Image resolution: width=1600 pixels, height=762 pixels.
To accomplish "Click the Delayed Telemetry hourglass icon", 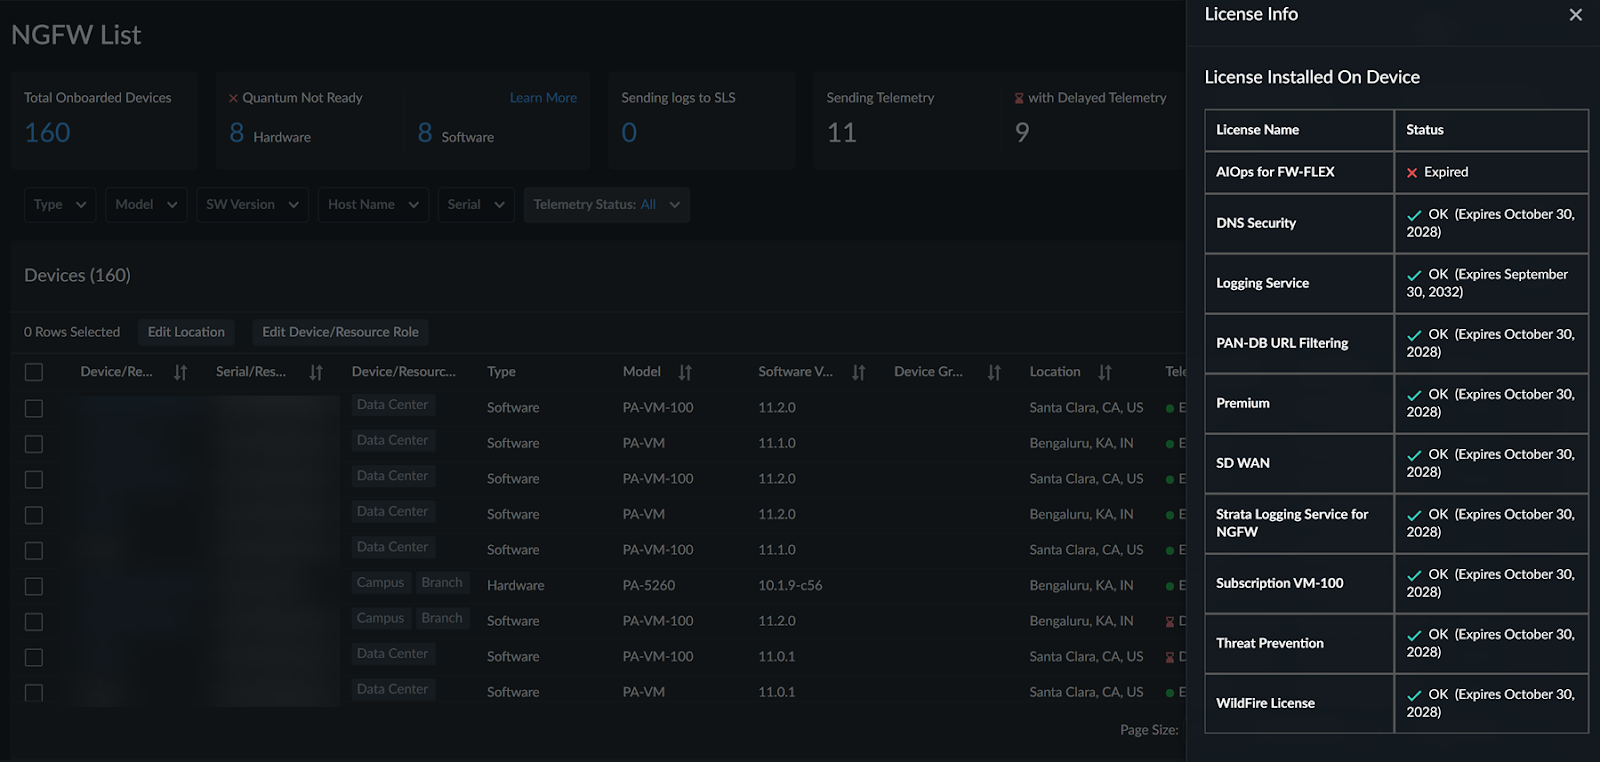I will 1019,98.
